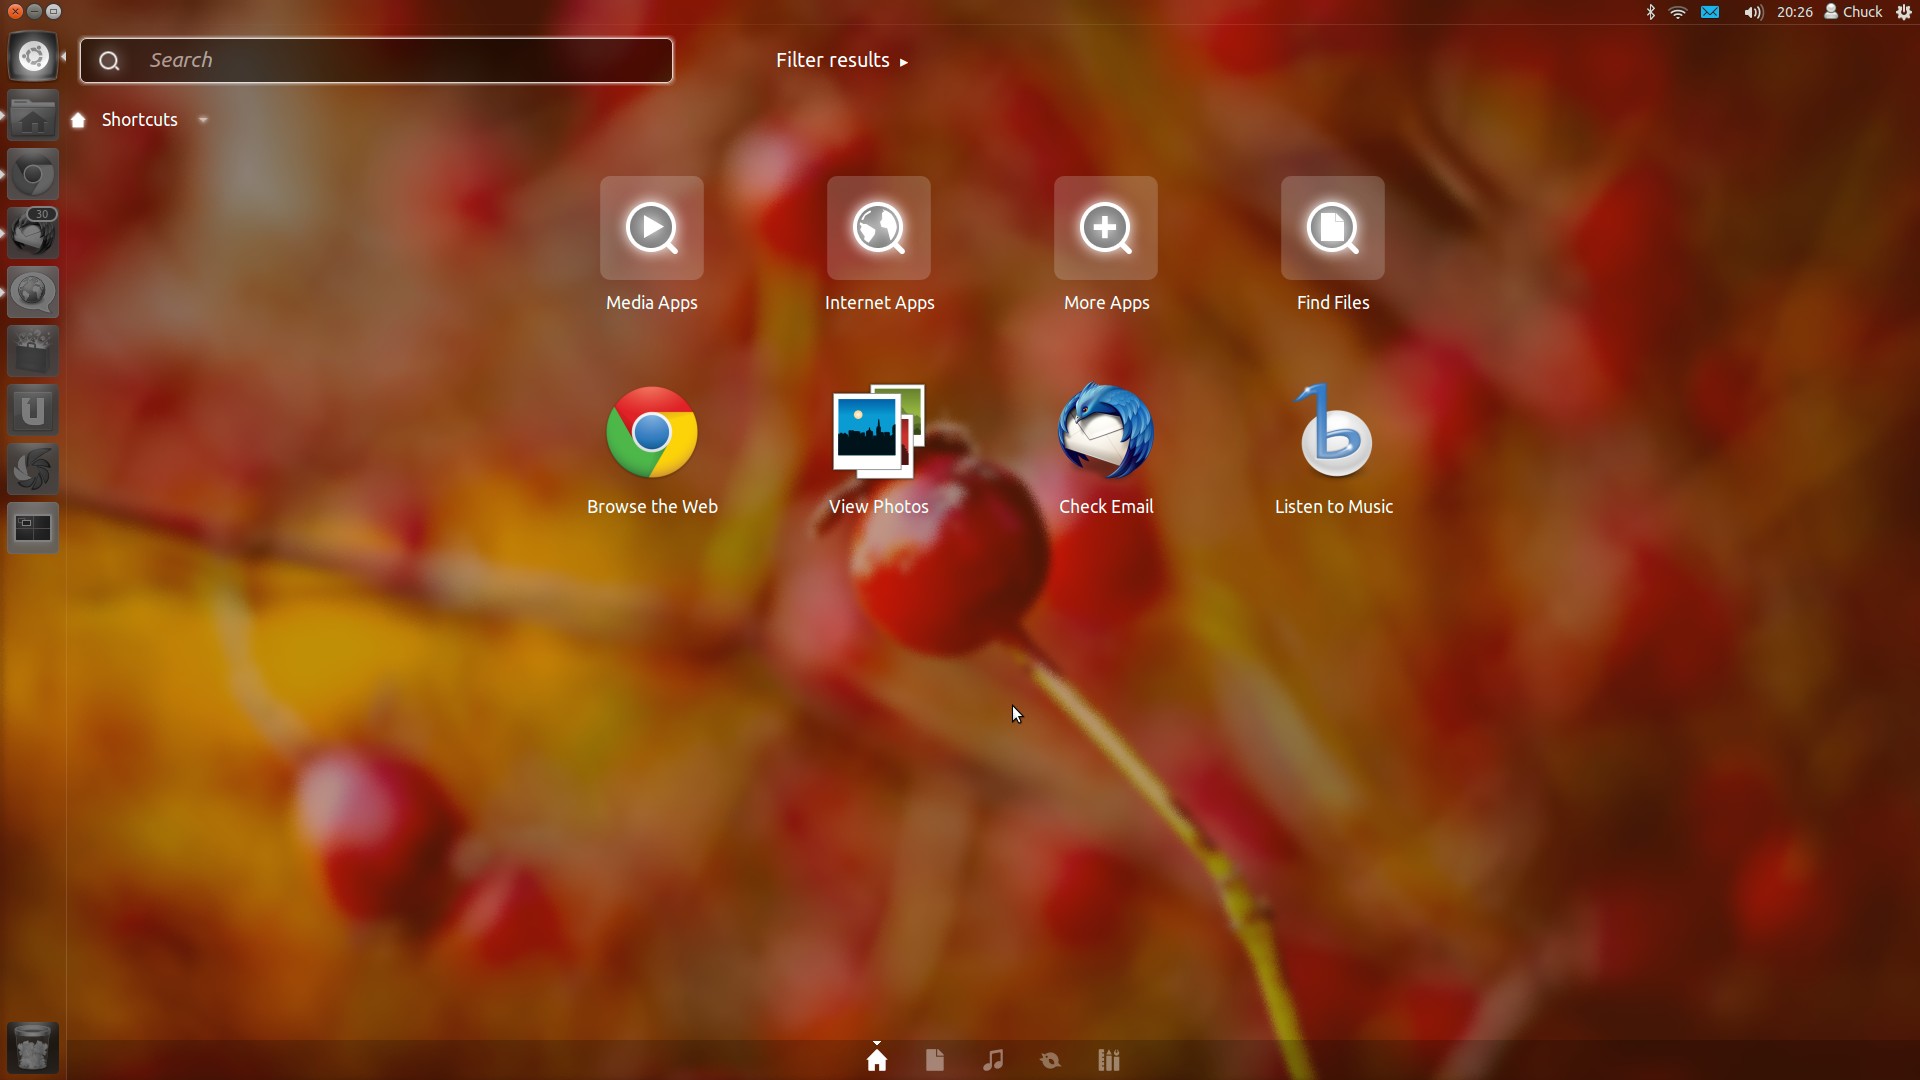
Task: Open the Trash in the launcher
Action: click(33, 1047)
